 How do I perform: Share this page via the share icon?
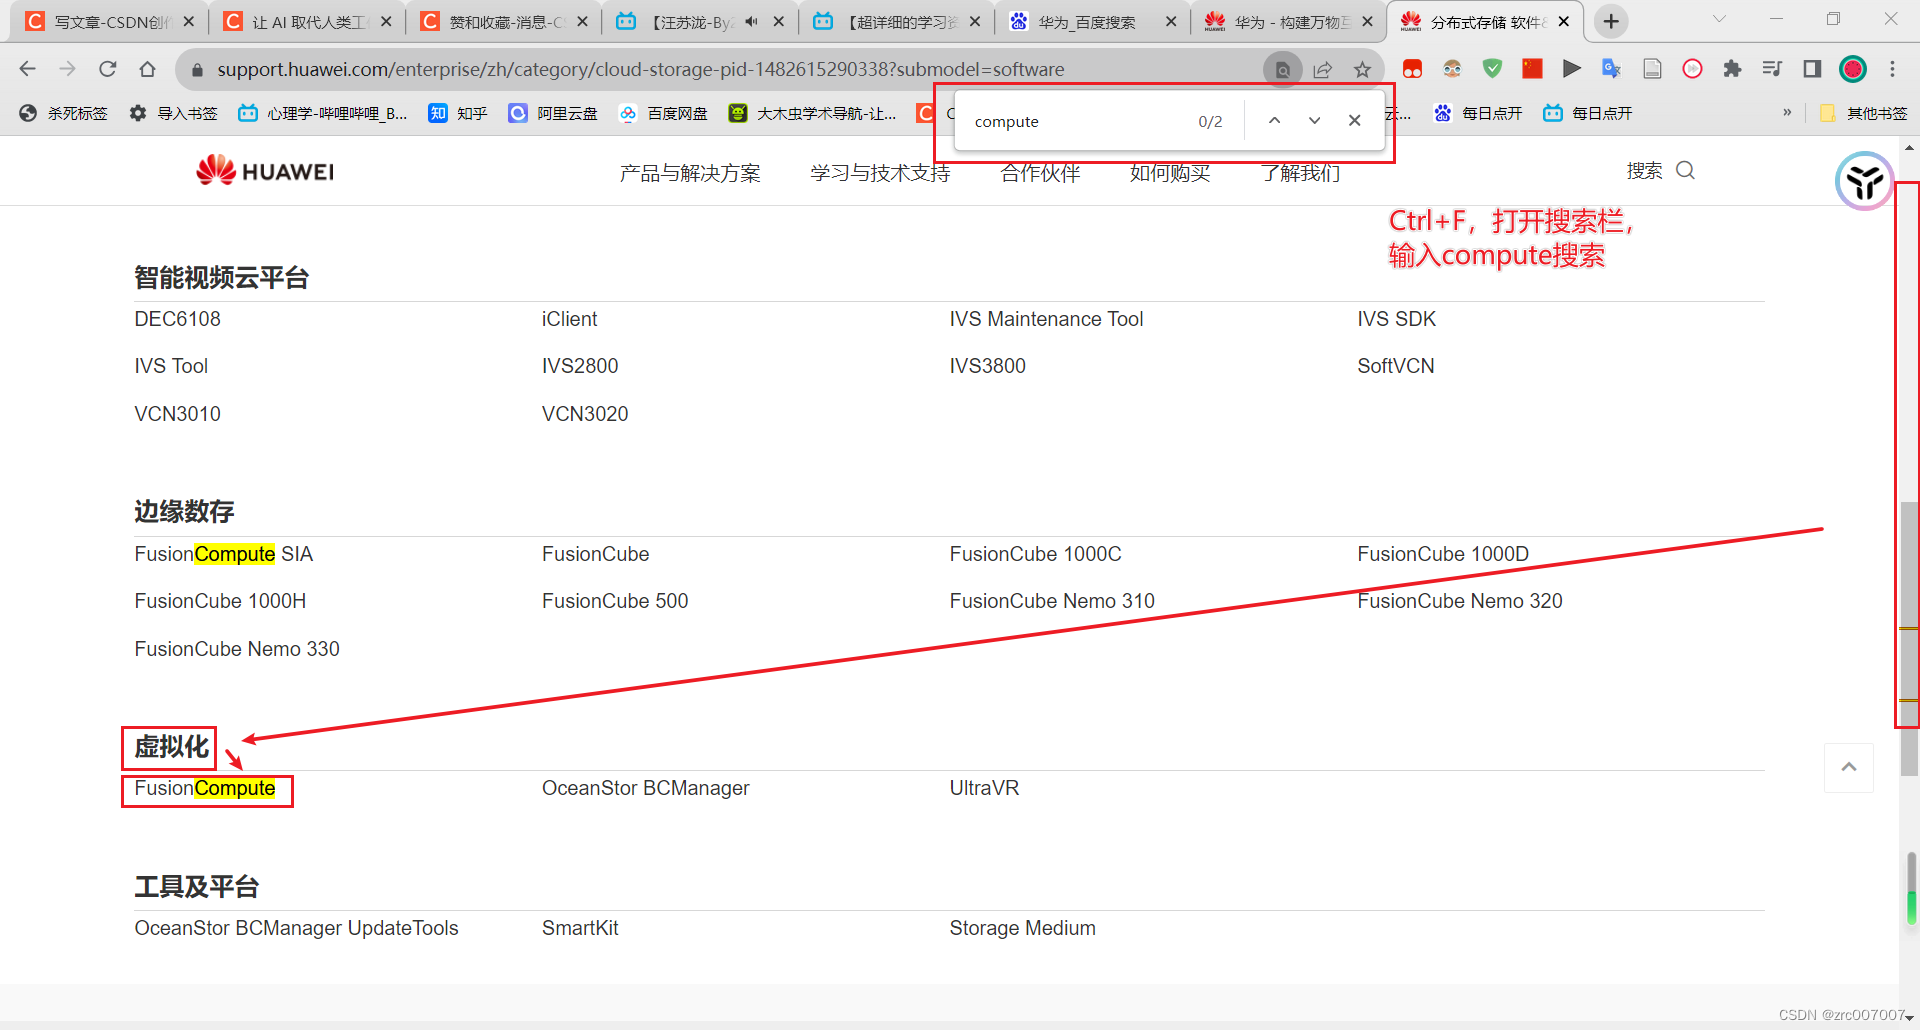tap(1323, 69)
